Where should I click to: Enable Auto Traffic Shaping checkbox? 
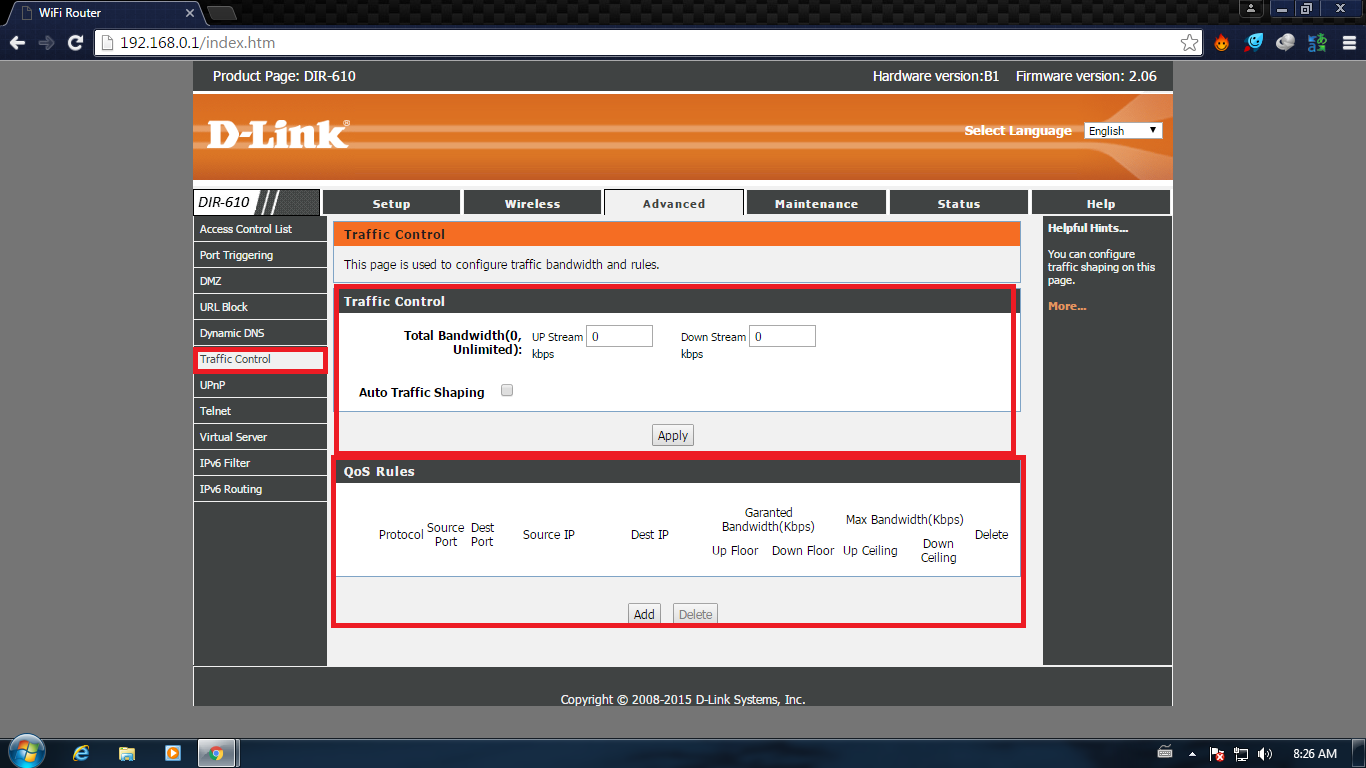[x=507, y=391]
